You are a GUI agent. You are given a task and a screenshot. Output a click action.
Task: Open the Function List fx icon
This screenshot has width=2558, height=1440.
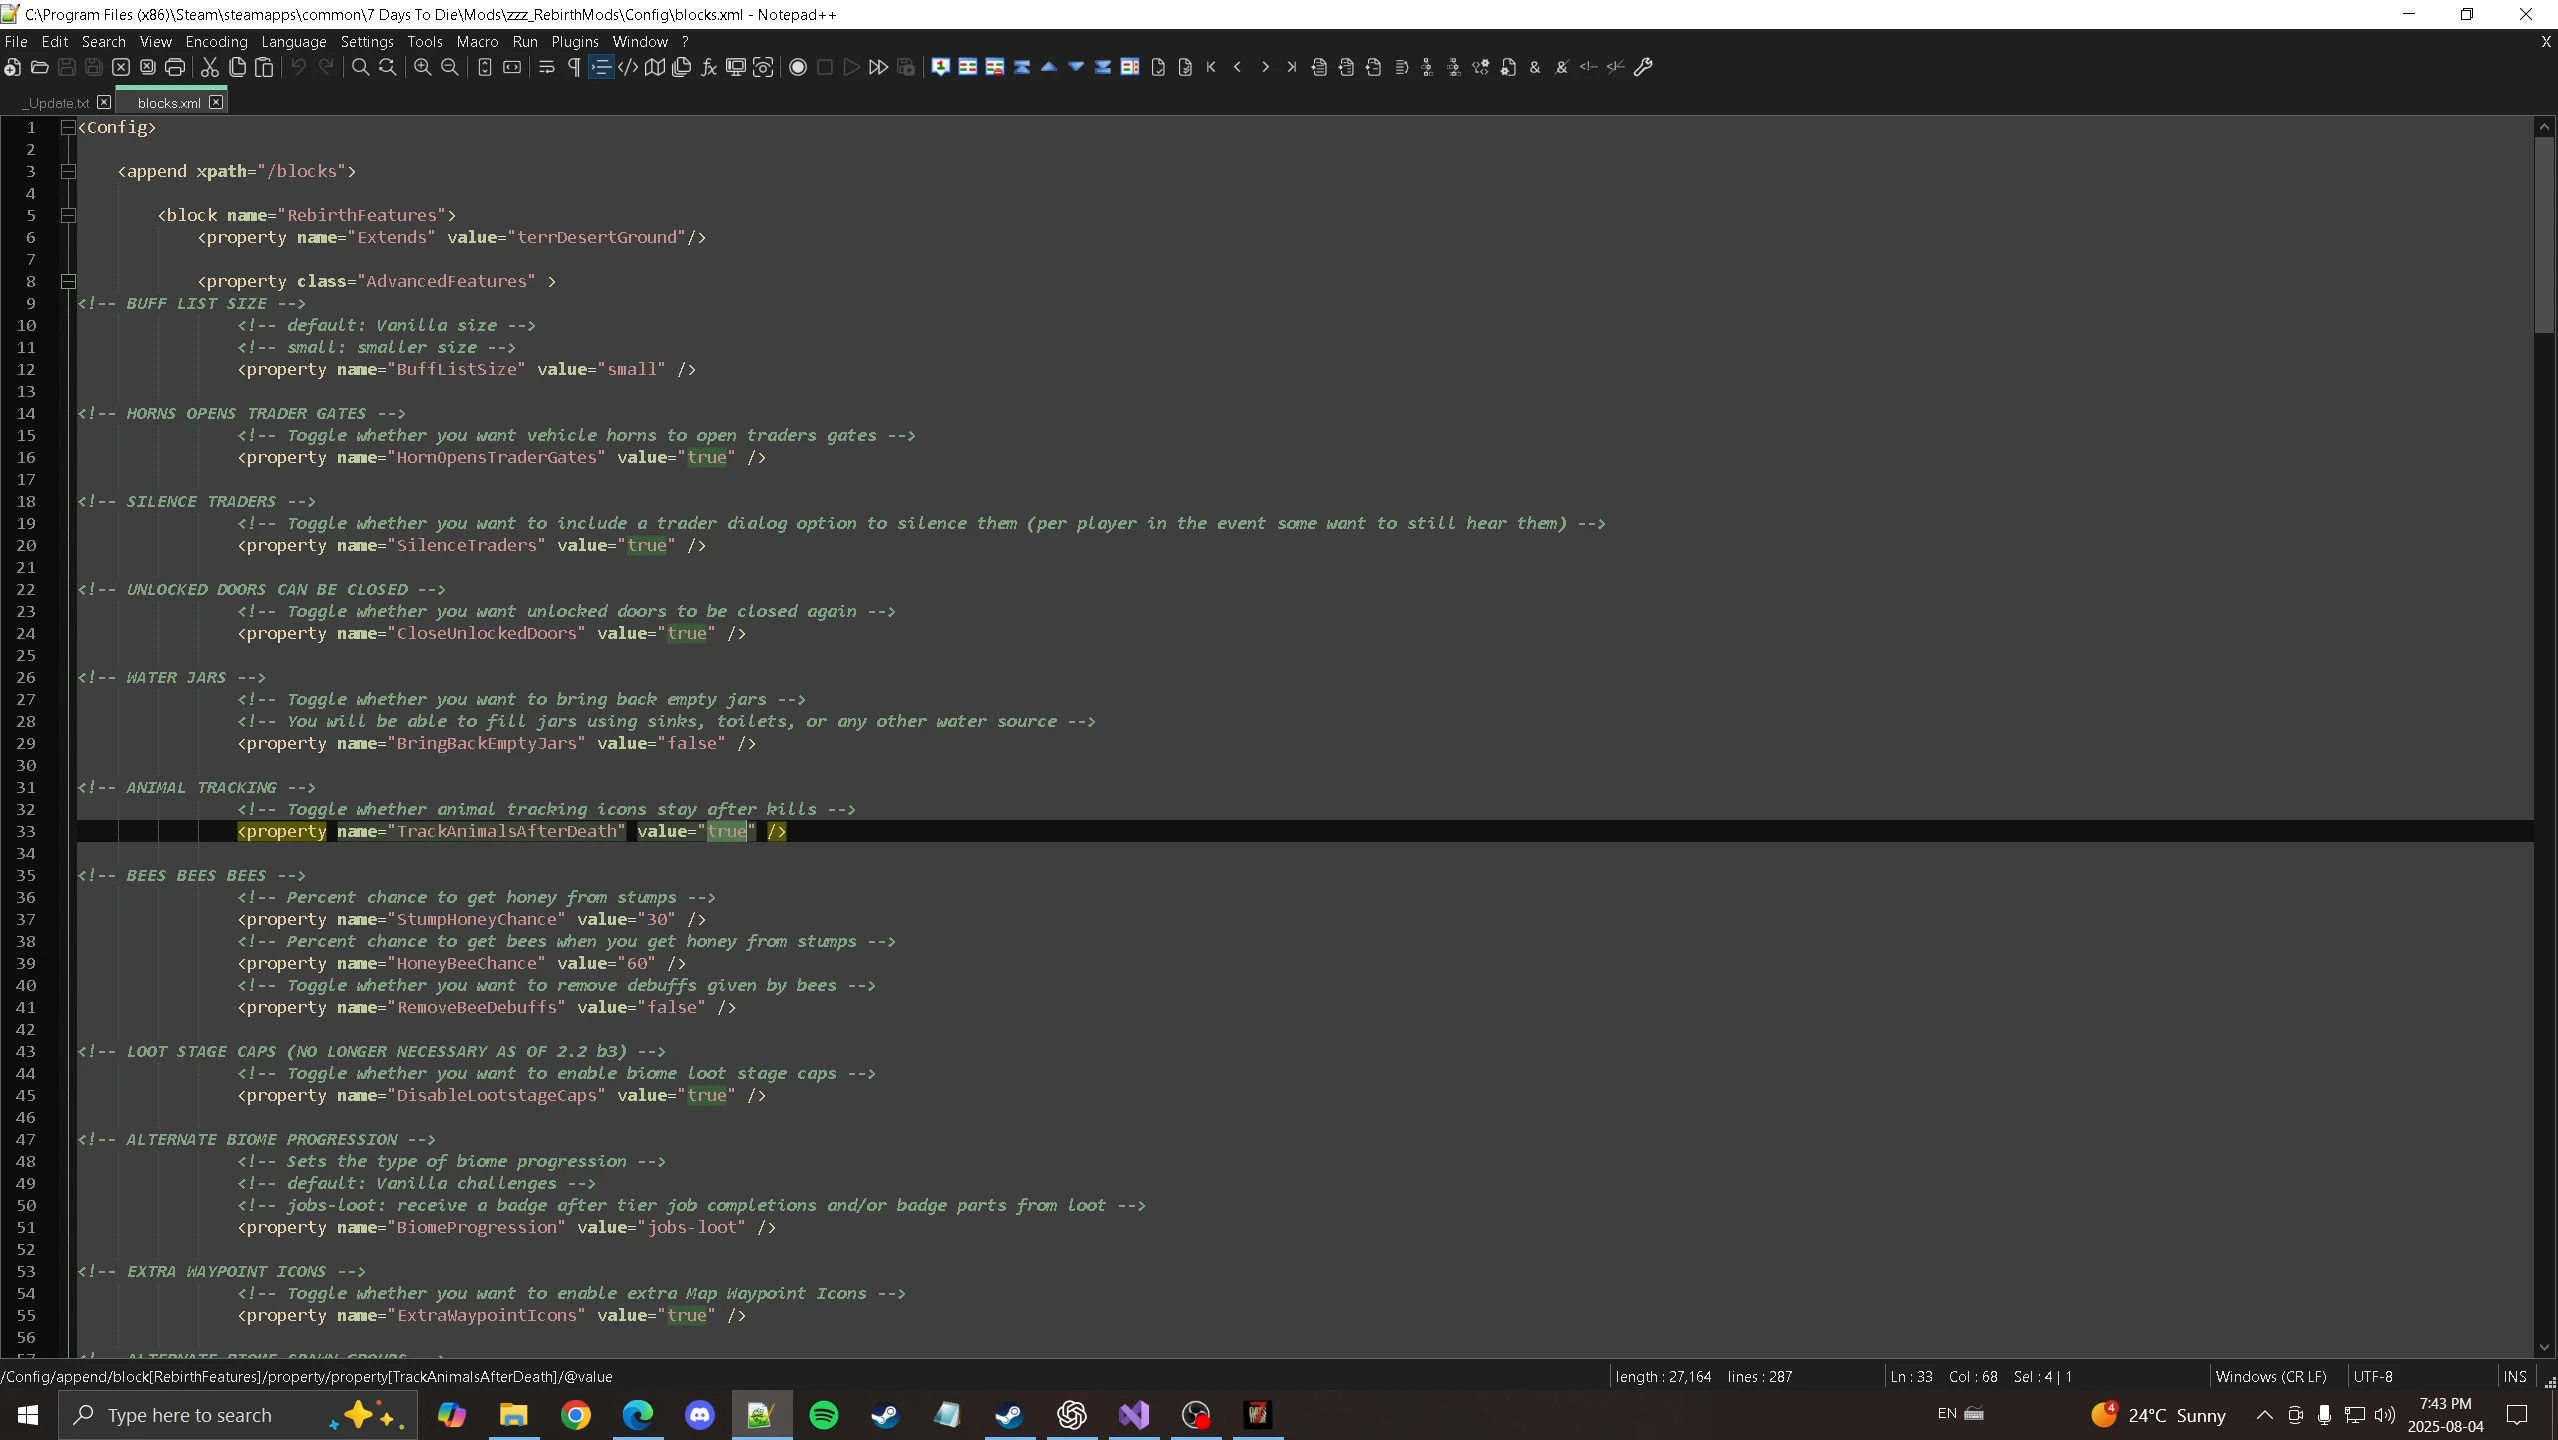709,67
